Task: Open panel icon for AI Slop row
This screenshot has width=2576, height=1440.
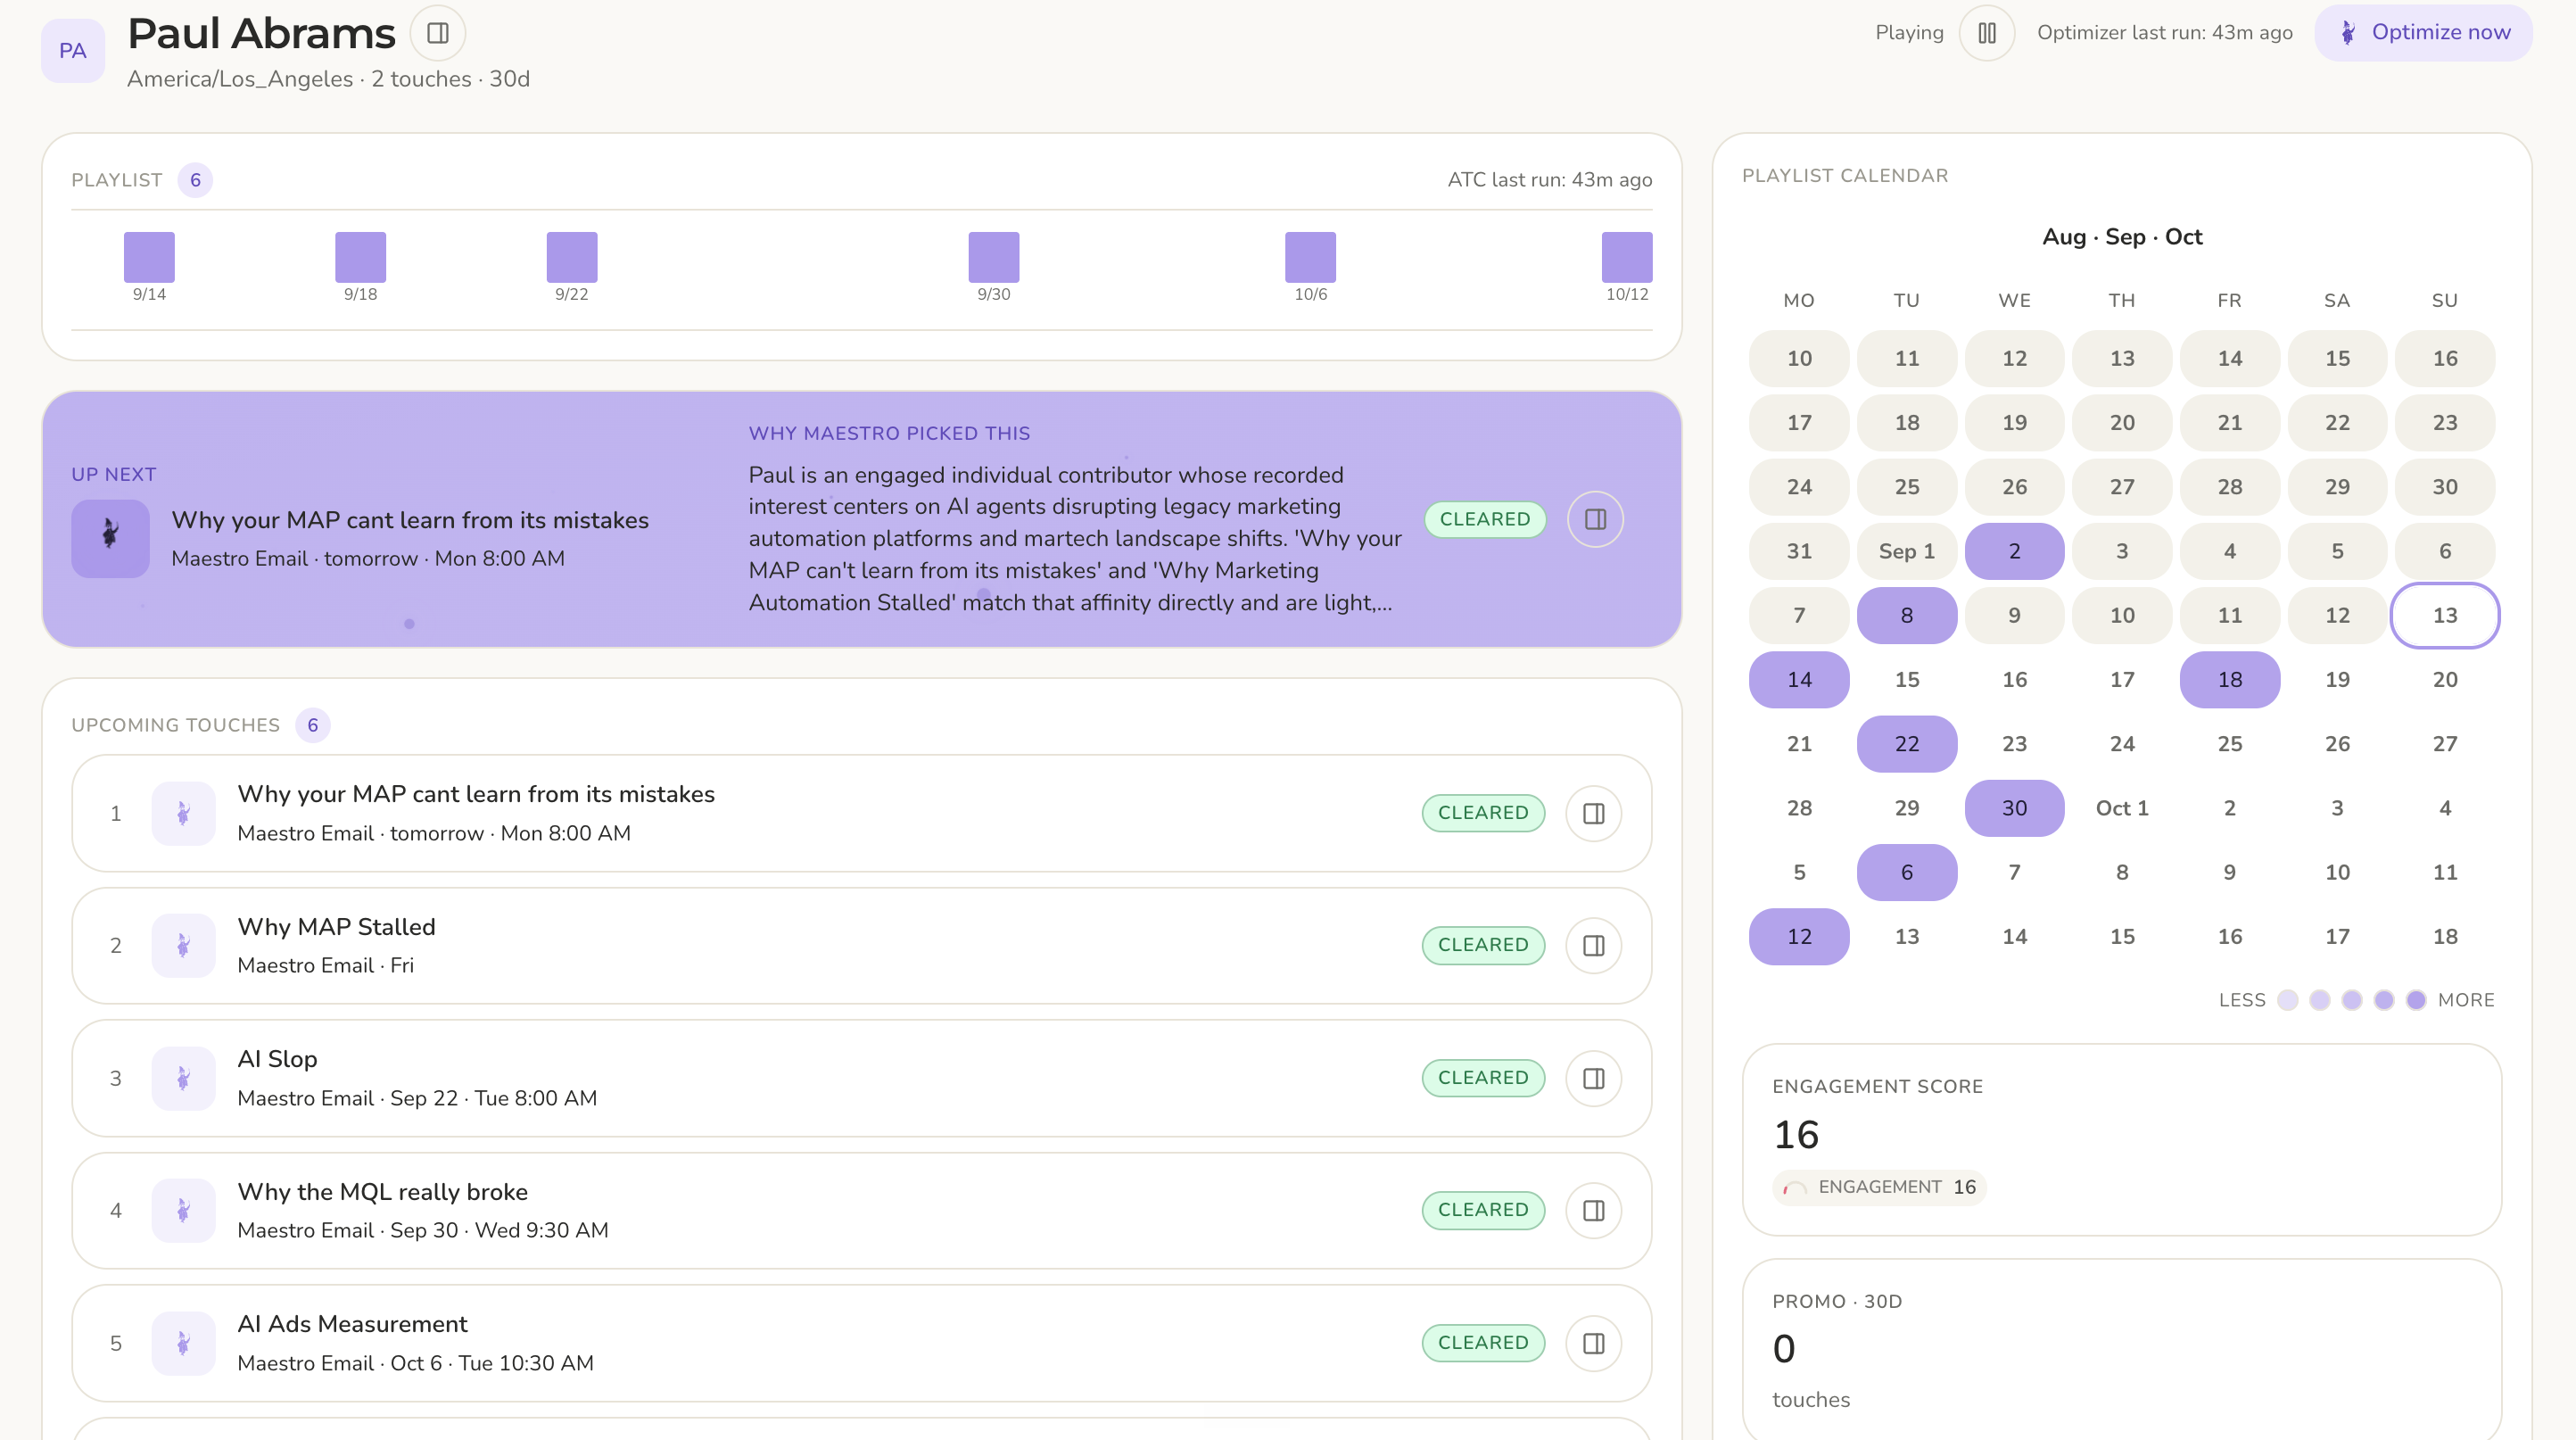Action: pos(1594,1078)
